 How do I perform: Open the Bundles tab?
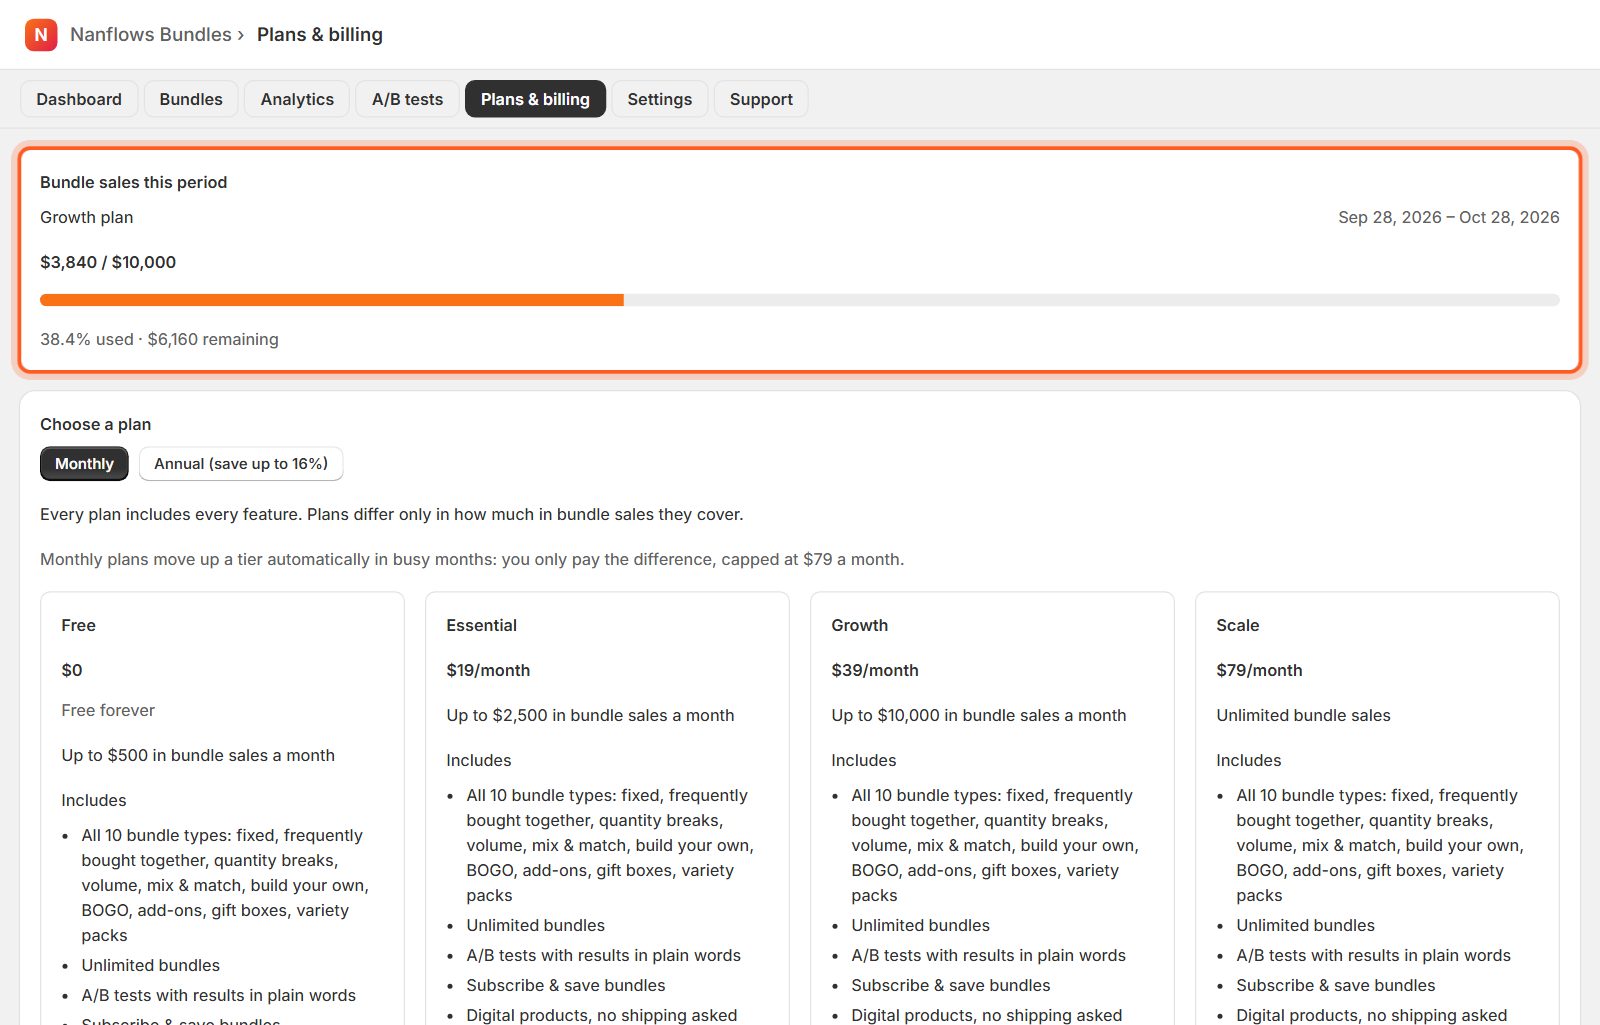tap(191, 99)
